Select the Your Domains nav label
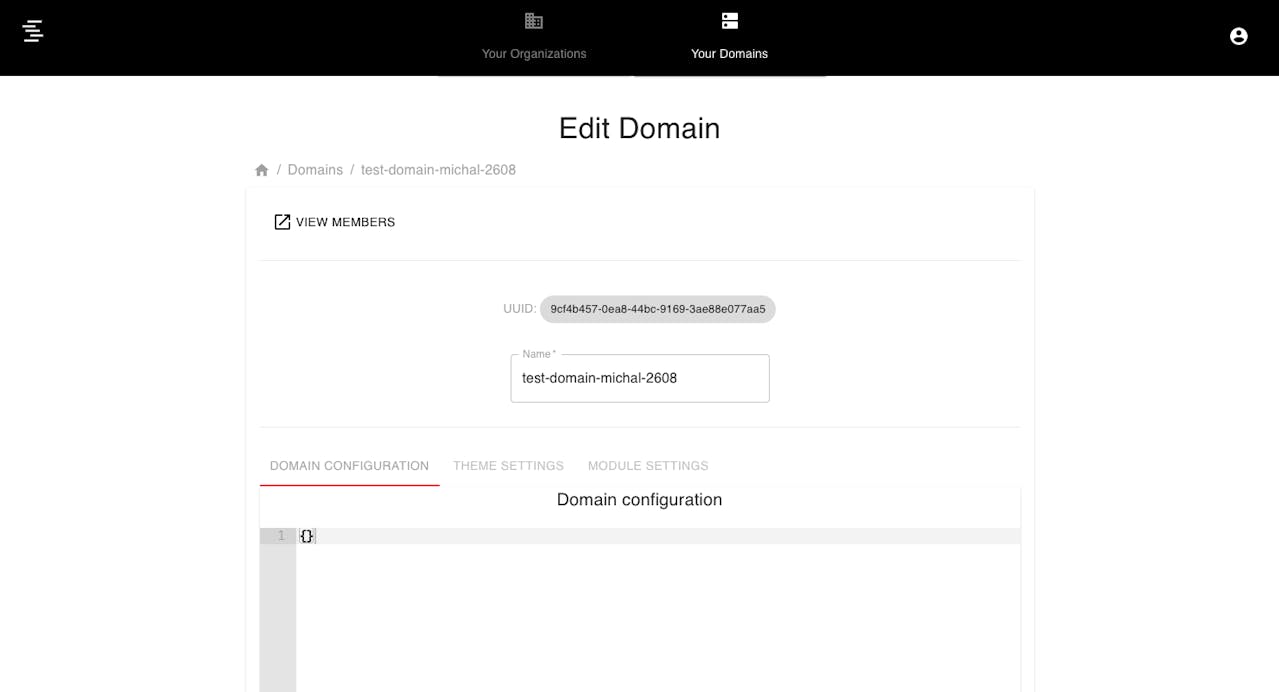Viewport: 1279px width, 692px height. point(729,54)
